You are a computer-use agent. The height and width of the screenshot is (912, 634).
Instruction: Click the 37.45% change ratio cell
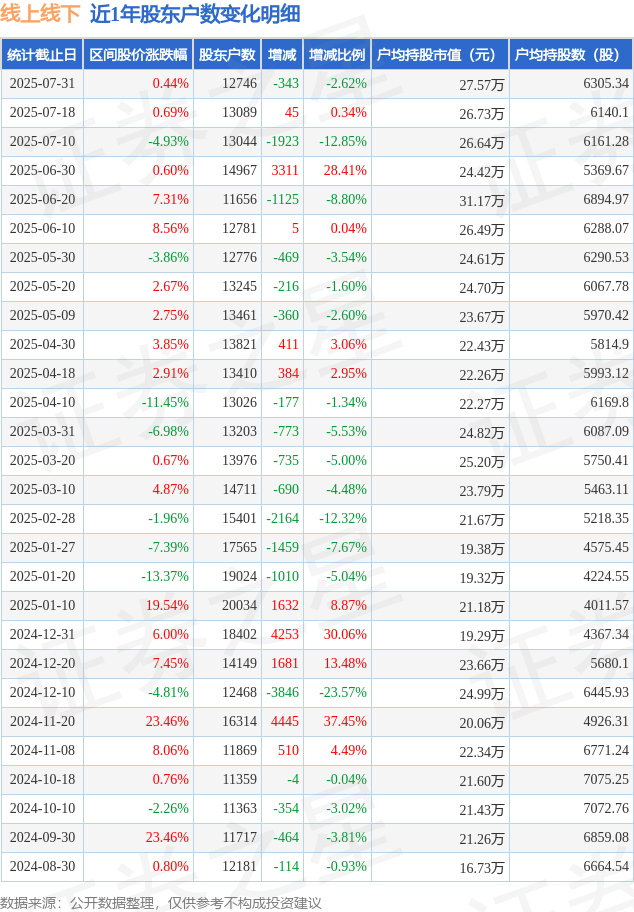pos(345,721)
